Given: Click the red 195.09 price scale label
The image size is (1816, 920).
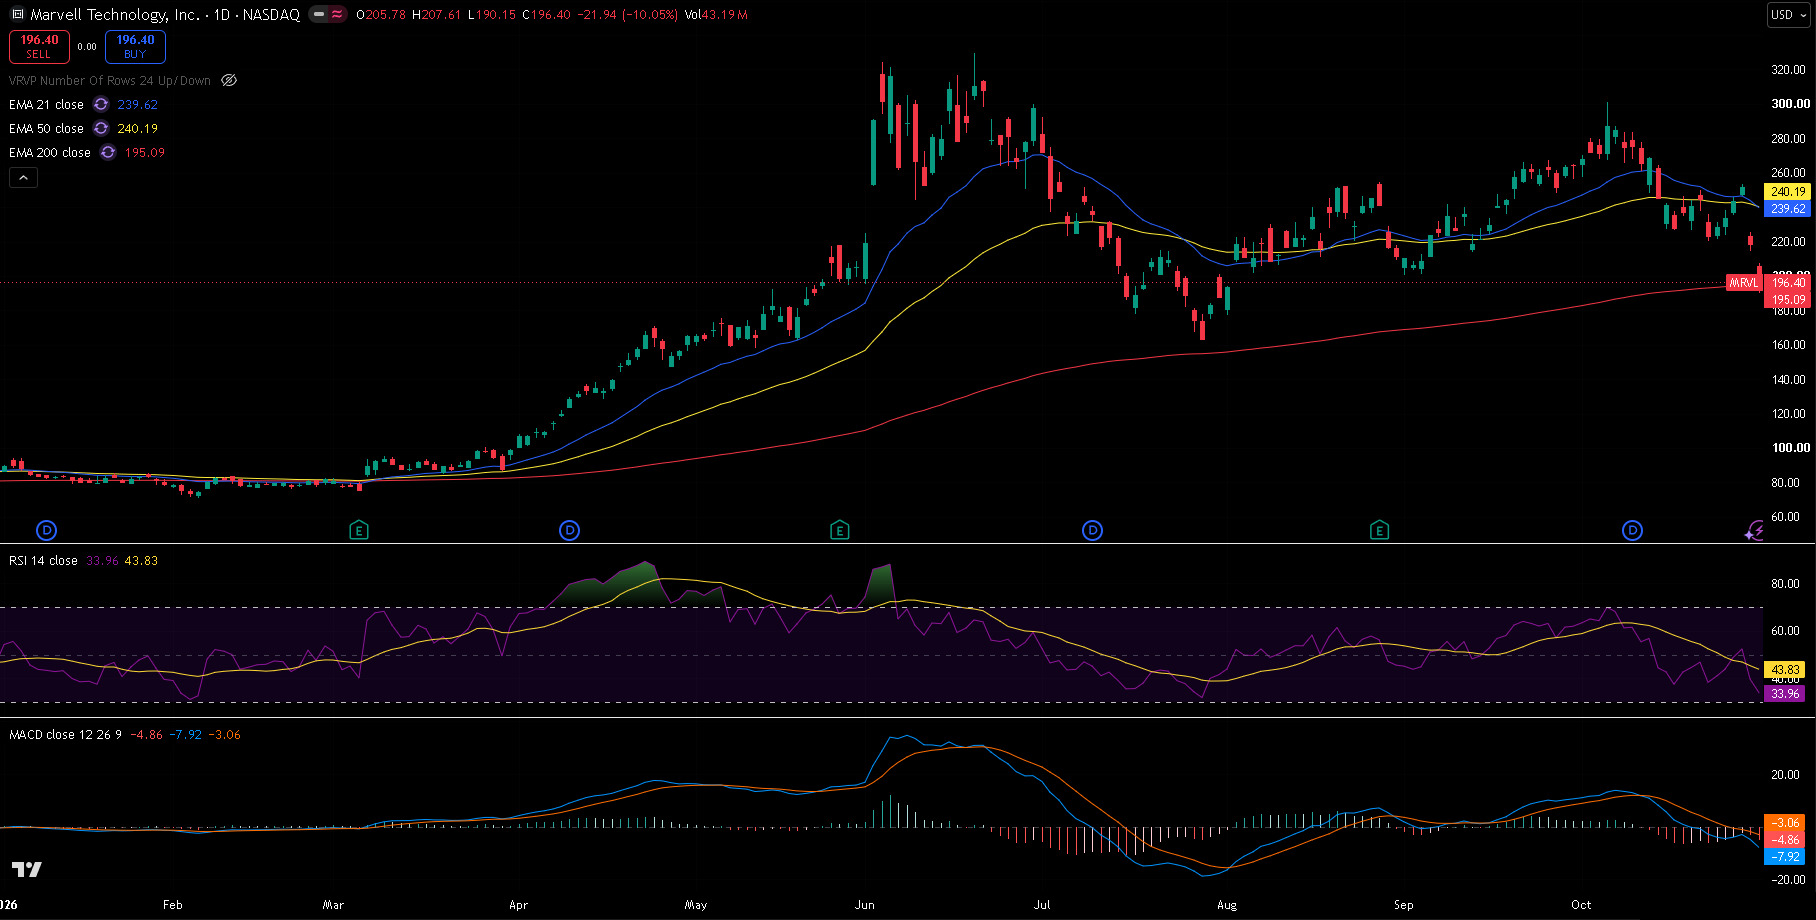Looking at the screenshot, I should 1787,300.
